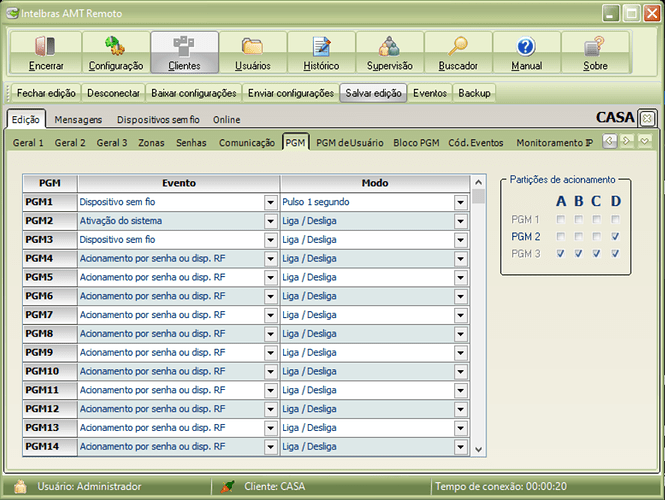Expand PGM7 Evento dropdown

(x=271, y=315)
